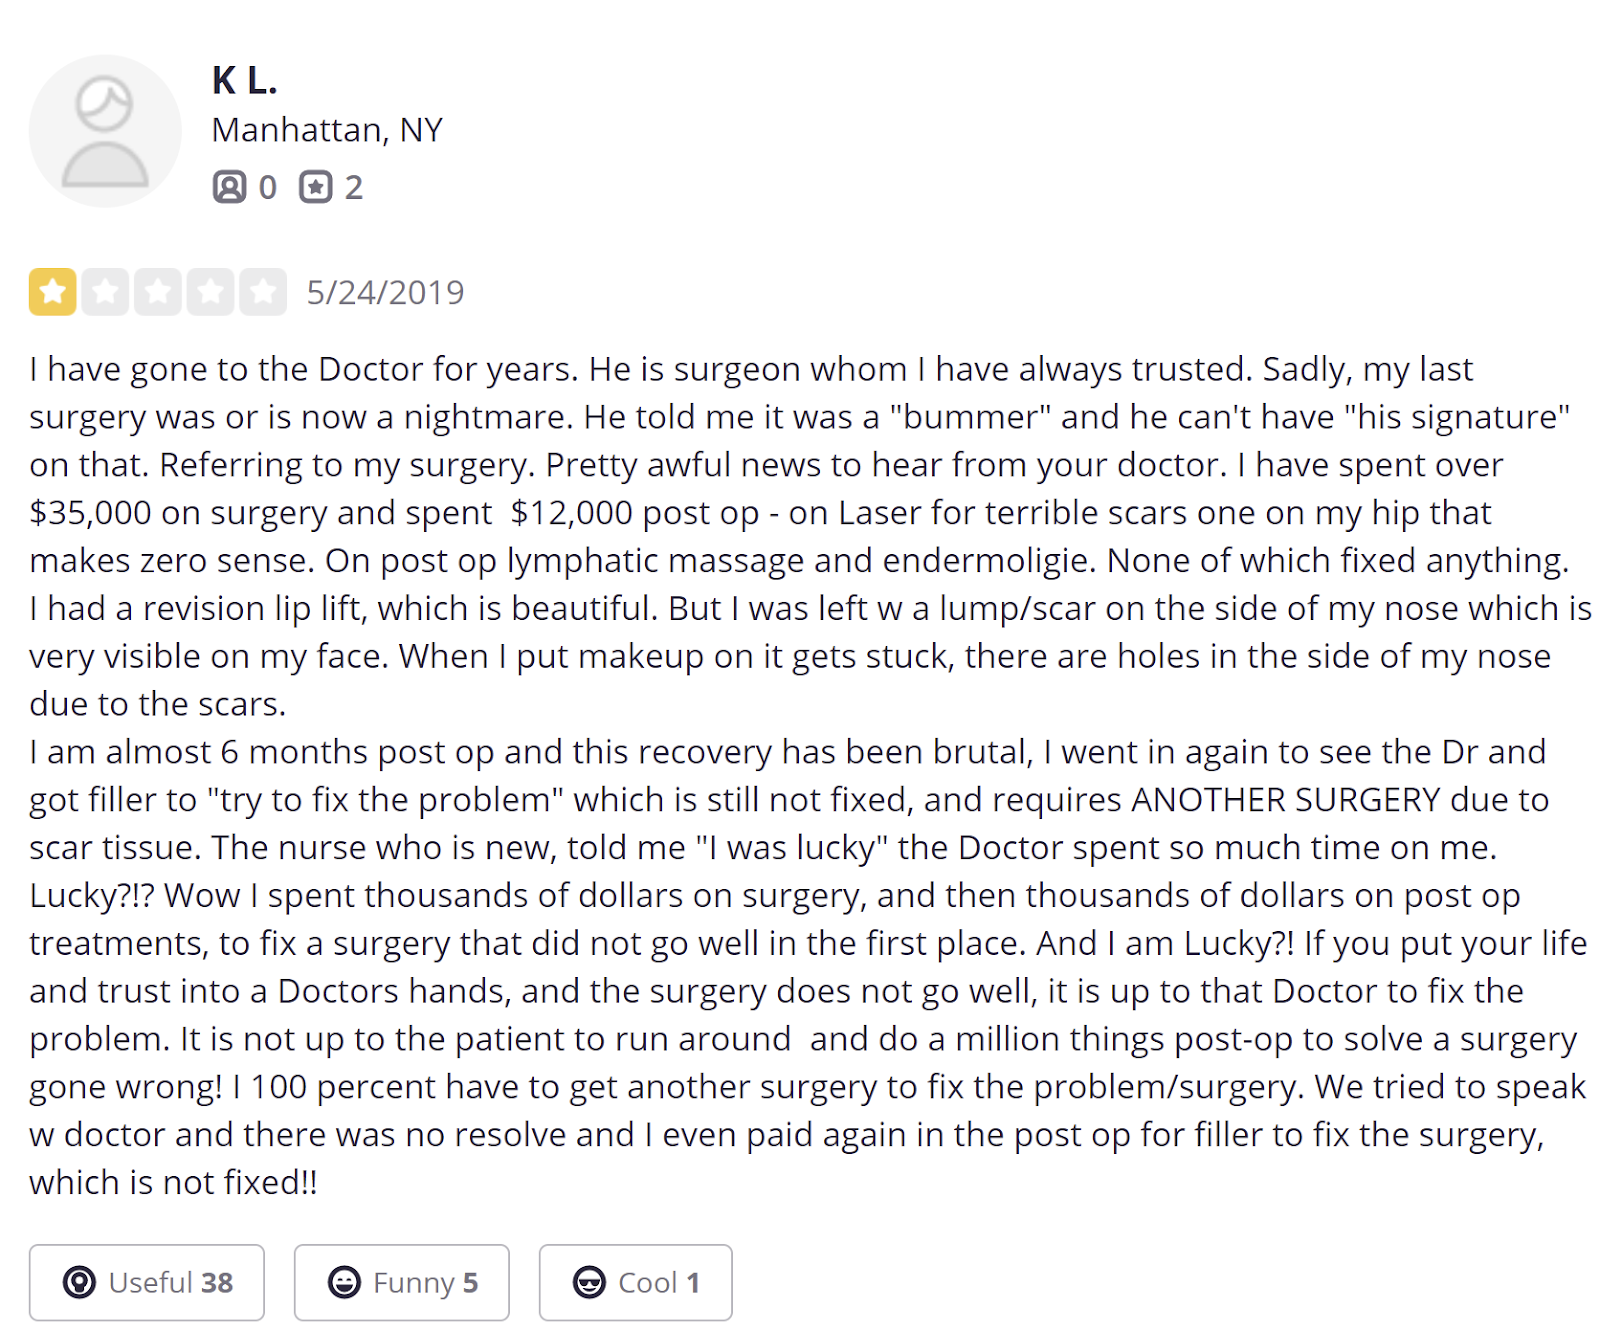Screen dimensions: 1600x1331
Task: Click the number 2 beside reviews icon
Action: tap(354, 188)
